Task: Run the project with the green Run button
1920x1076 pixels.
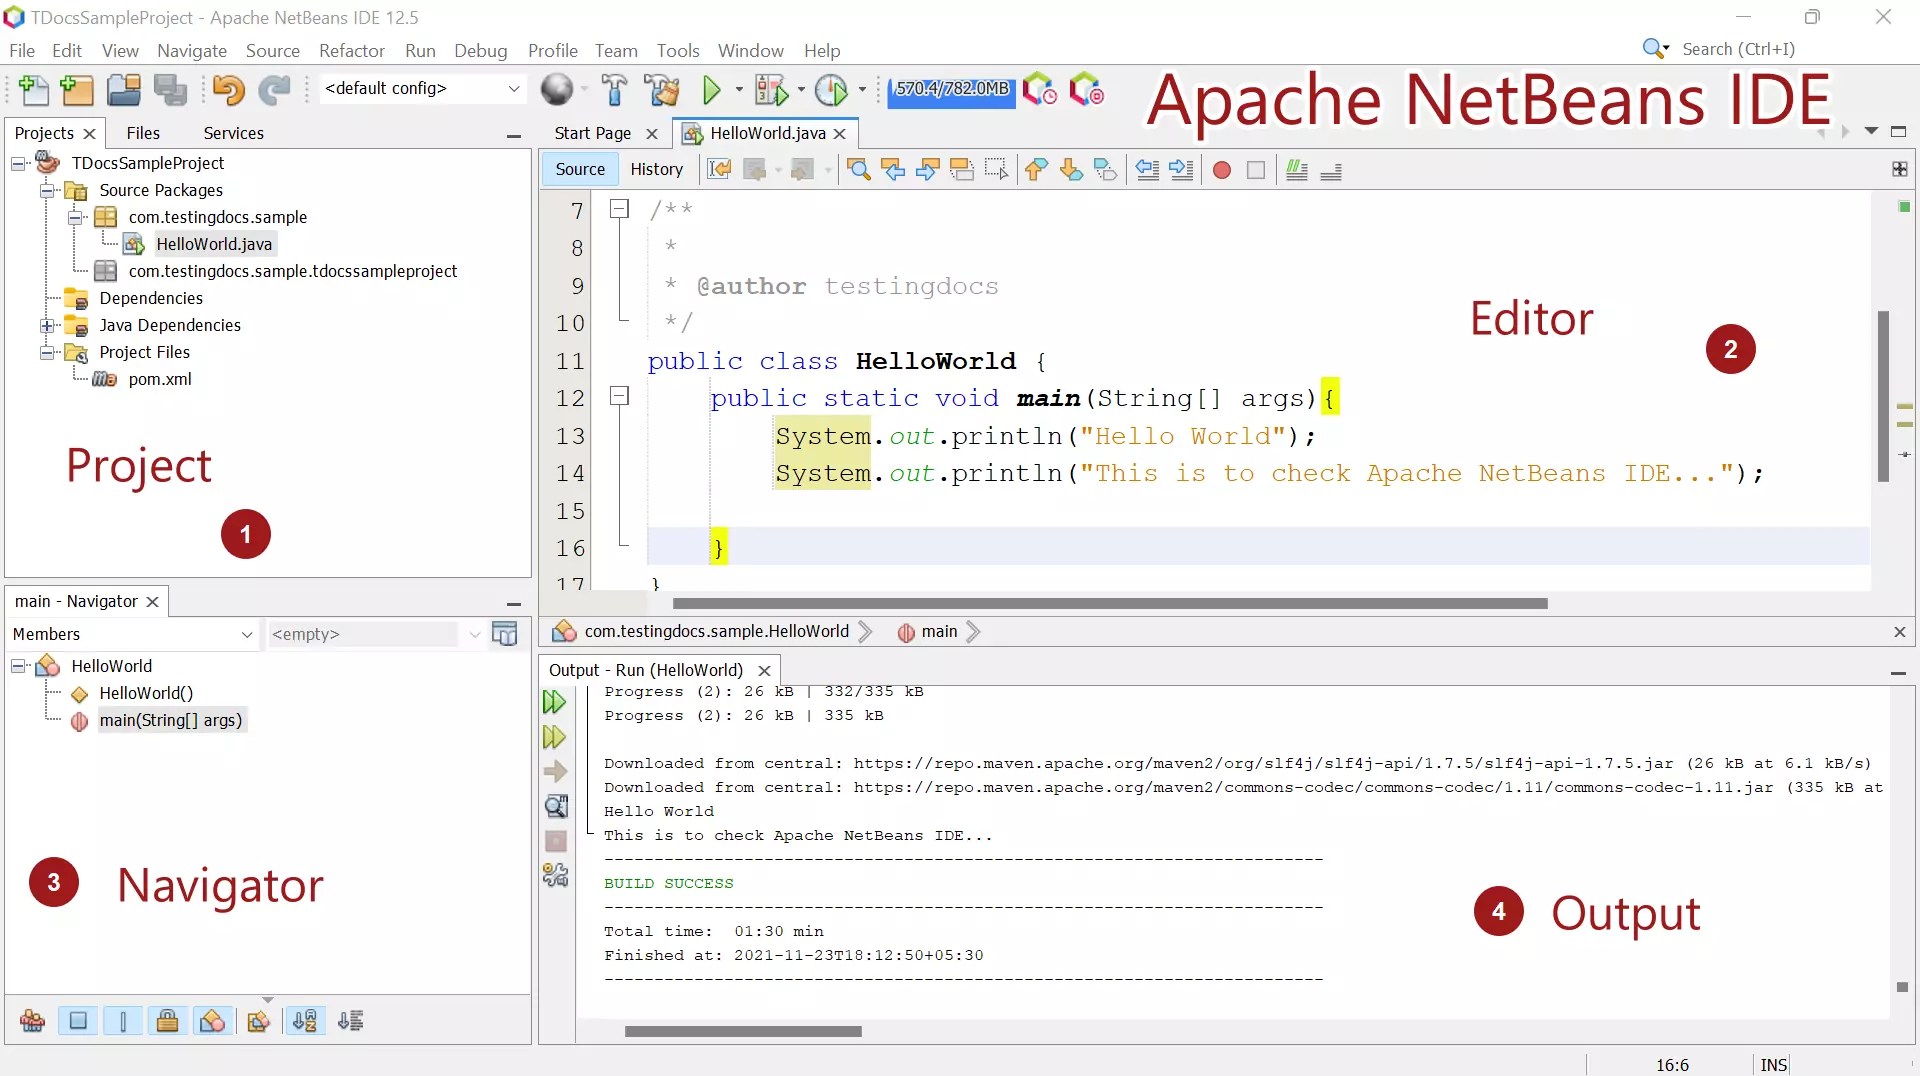Action: (x=713, y=89)
